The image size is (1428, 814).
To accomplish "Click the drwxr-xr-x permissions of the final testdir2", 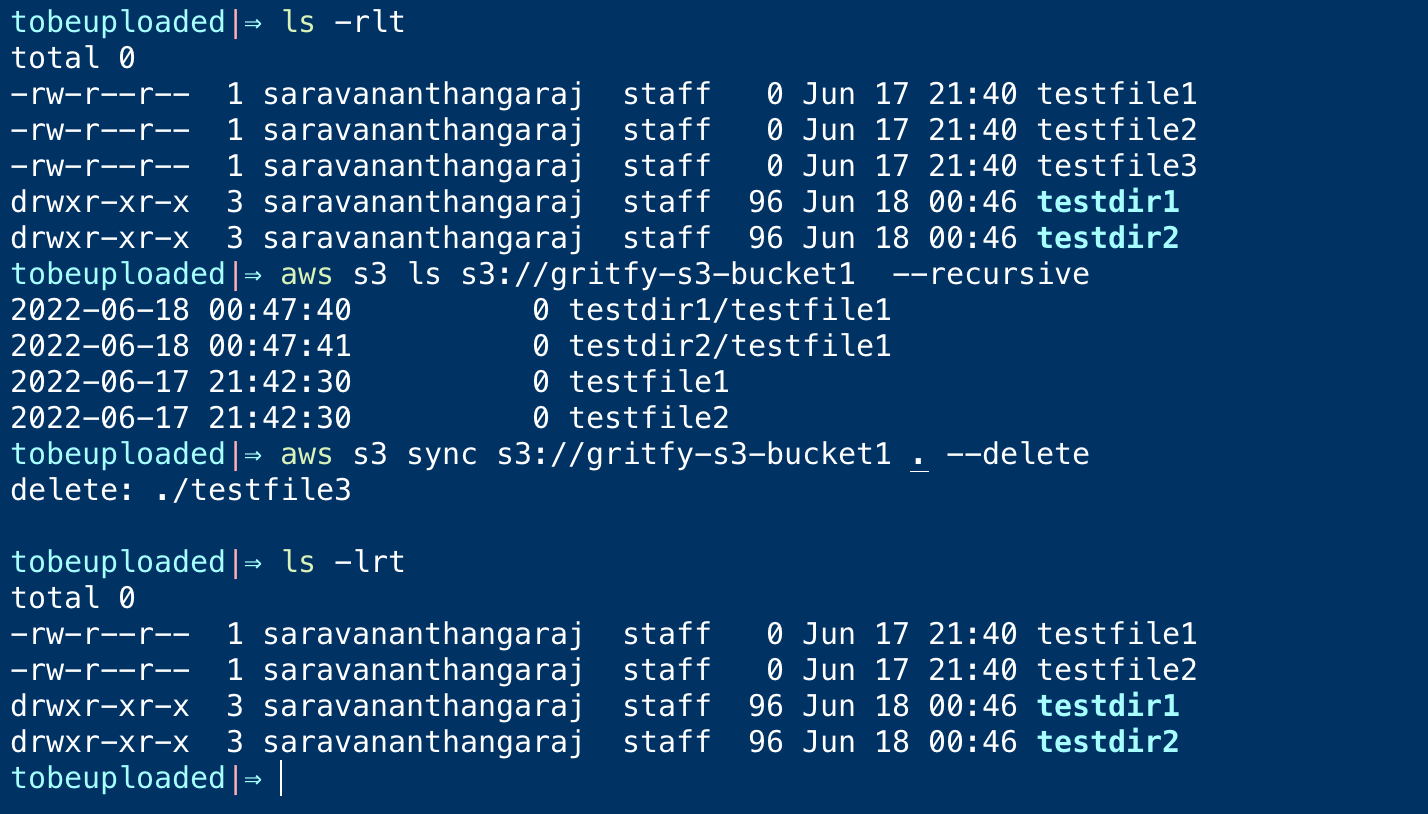I will 99,742.
